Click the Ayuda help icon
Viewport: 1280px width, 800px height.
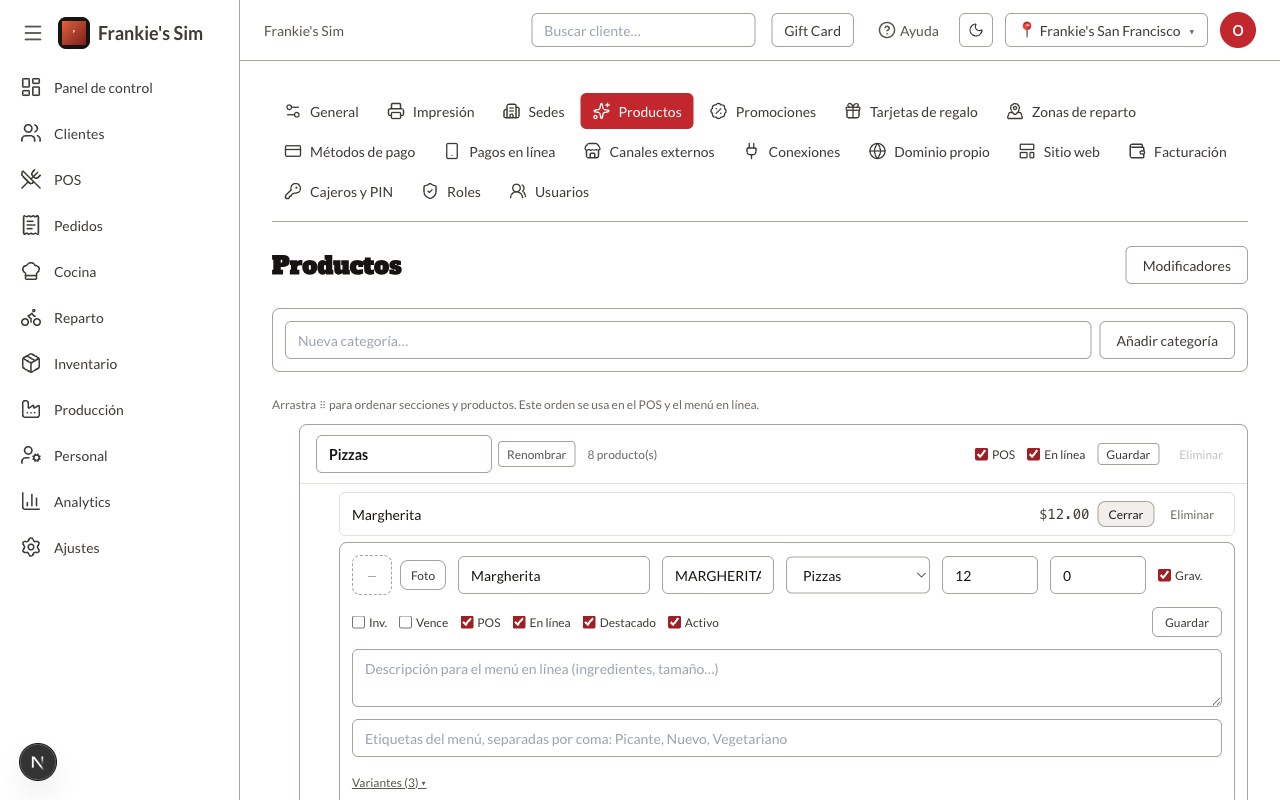pos(886,30)
